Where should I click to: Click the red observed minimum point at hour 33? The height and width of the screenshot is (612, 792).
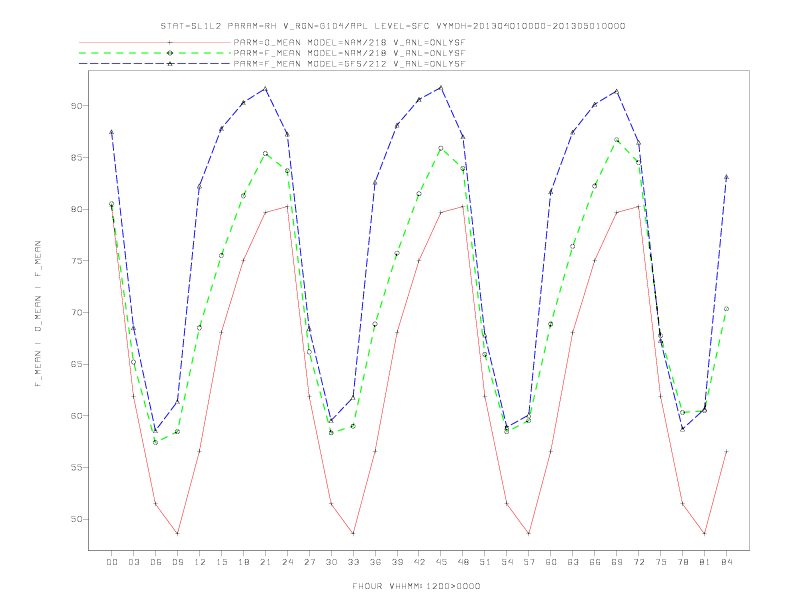353,533
